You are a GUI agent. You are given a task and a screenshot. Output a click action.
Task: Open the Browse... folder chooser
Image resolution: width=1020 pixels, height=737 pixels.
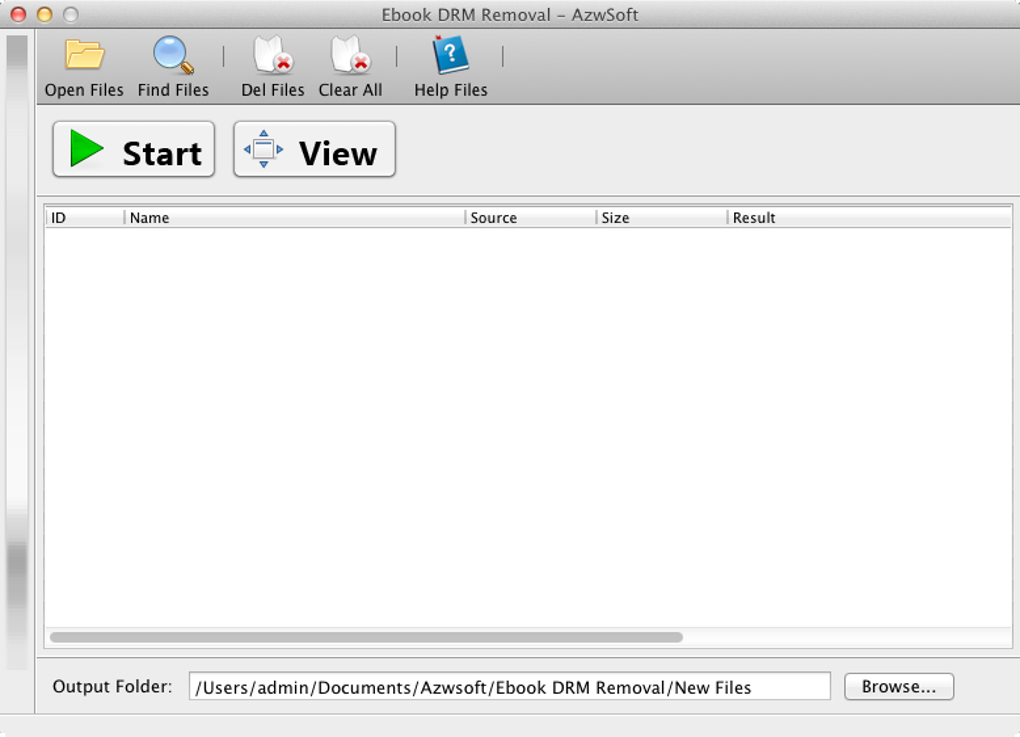tap(899, 686)
